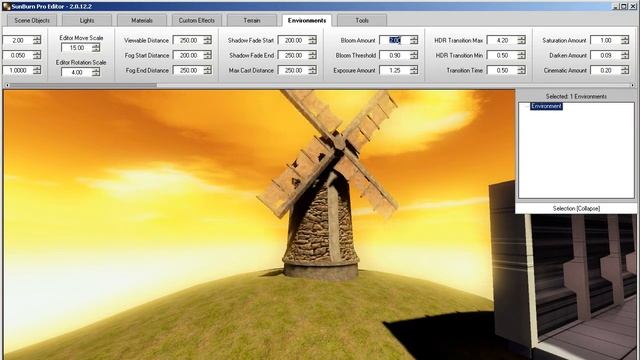Adjust the spinner beside the 1.0000 field

[37, 70]
